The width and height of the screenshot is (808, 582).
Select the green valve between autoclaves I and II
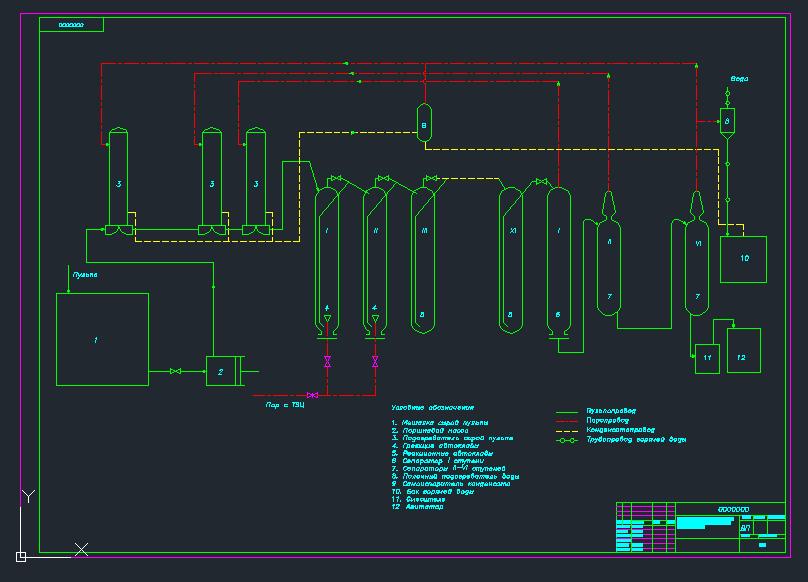[336, 178]
